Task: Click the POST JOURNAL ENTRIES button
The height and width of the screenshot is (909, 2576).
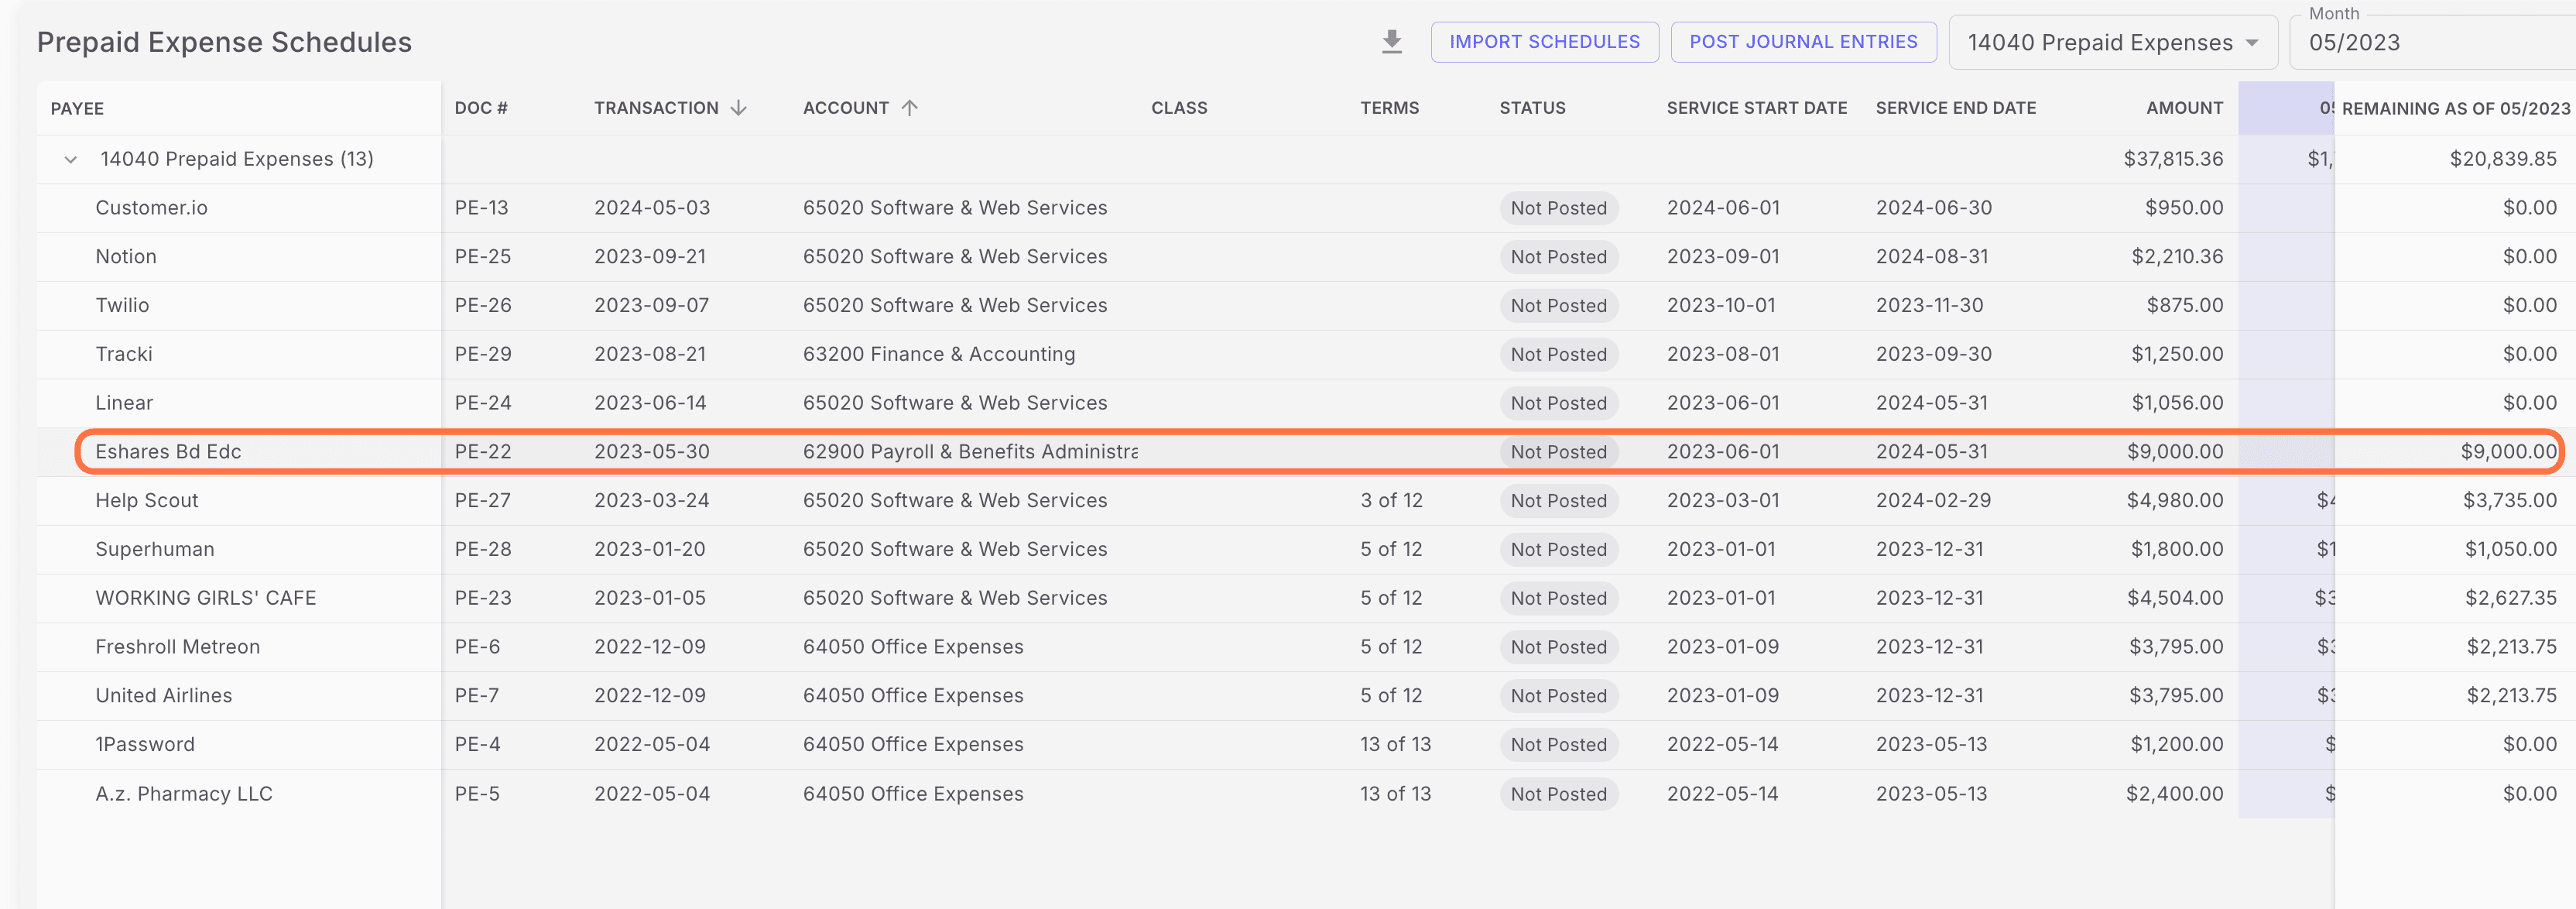Action: [1803, 41]
